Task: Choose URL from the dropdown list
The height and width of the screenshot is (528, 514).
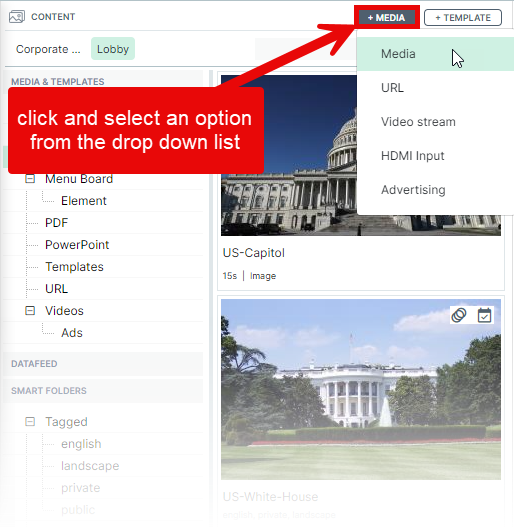Action: point(435,88)
